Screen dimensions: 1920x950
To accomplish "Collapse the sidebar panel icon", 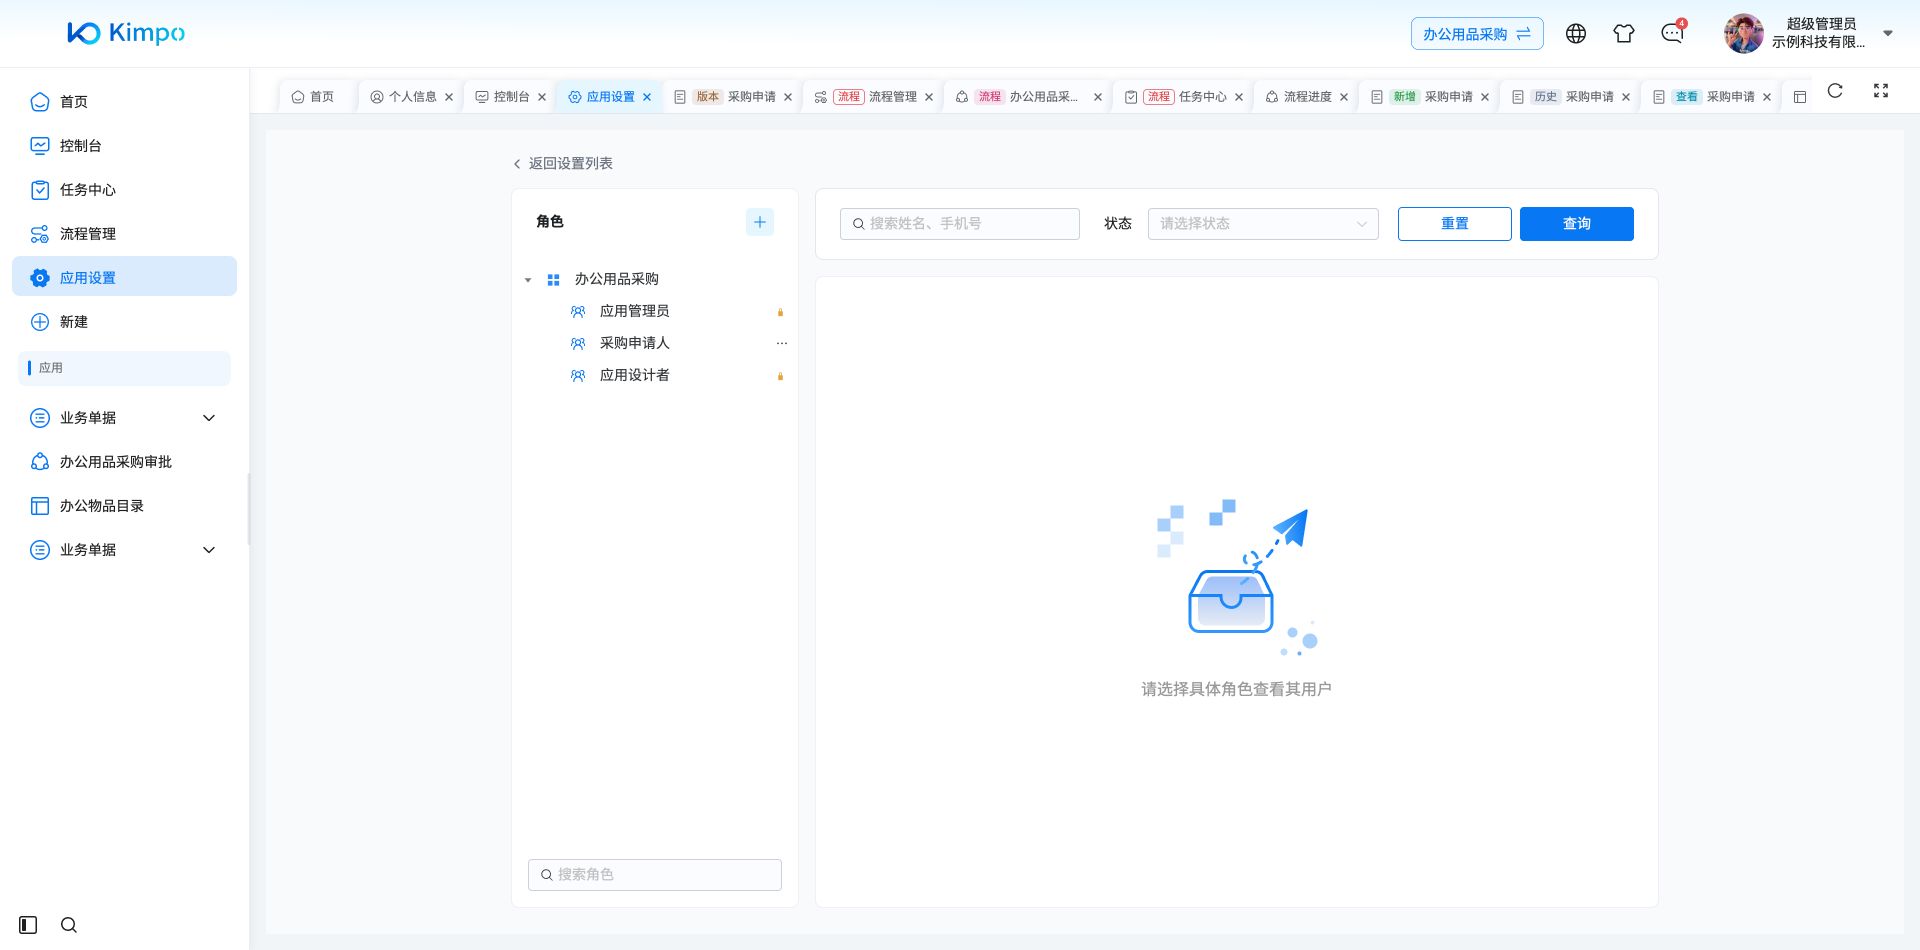I will tap(28, 925).
